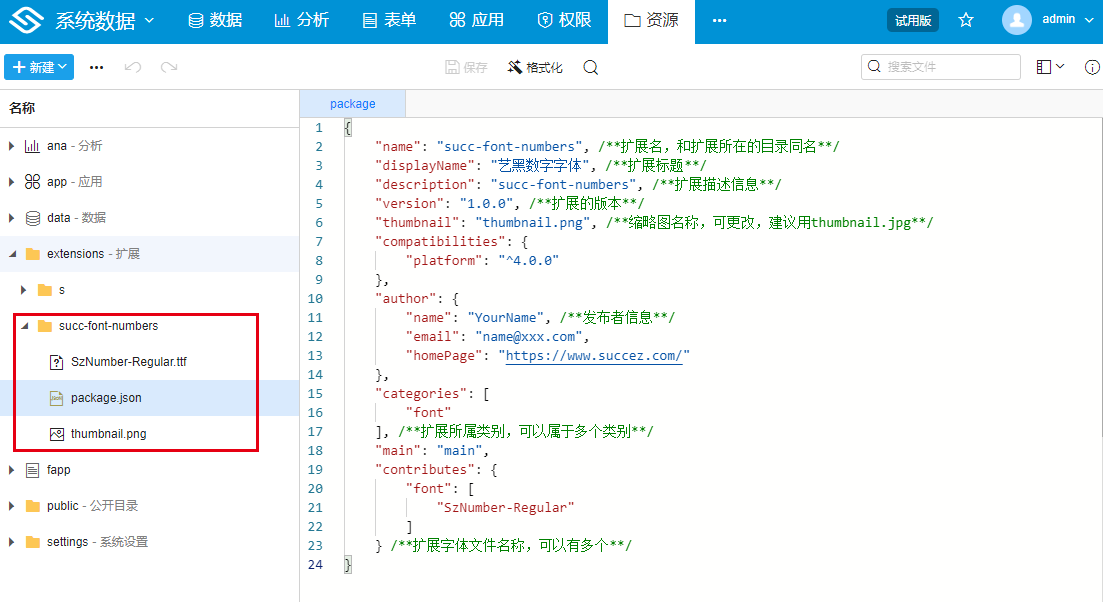Collapse the succ-font-numbers folder
The height and width of the screenshot is (602, 1103).
point(25,326)
